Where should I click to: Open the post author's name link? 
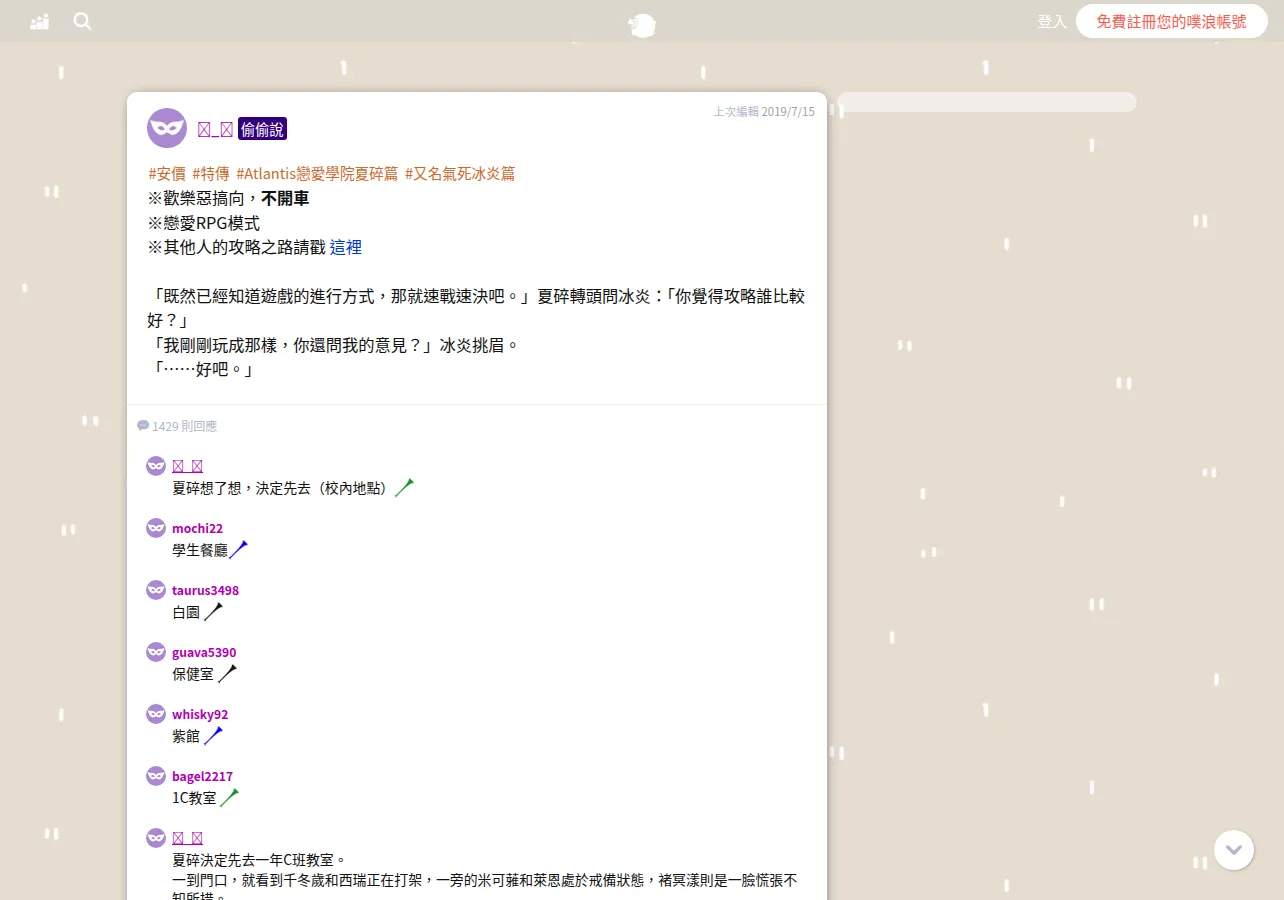[x=215, y=129]
